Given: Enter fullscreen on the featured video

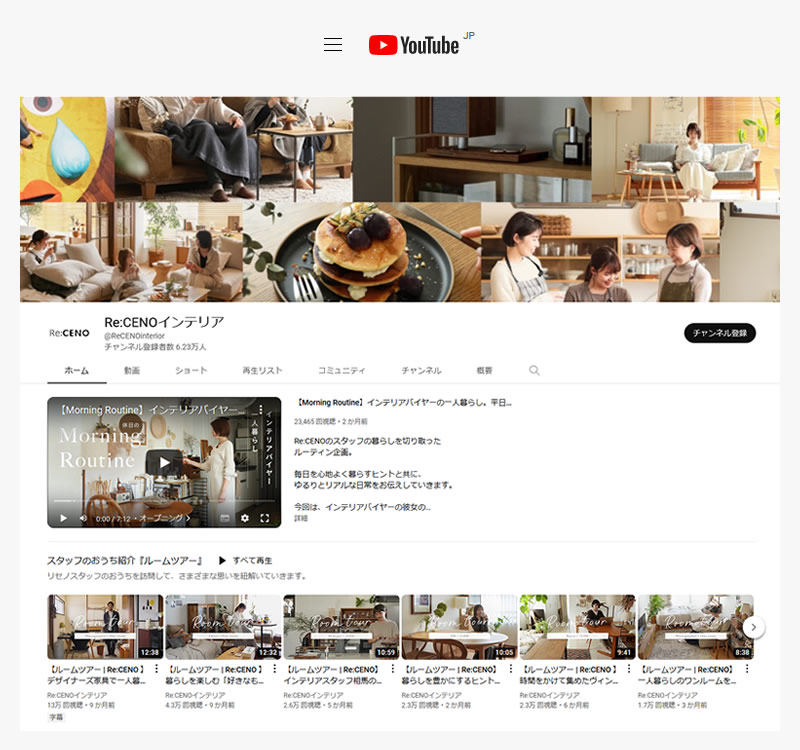Looking at the screenshot, I should (265, 518).
